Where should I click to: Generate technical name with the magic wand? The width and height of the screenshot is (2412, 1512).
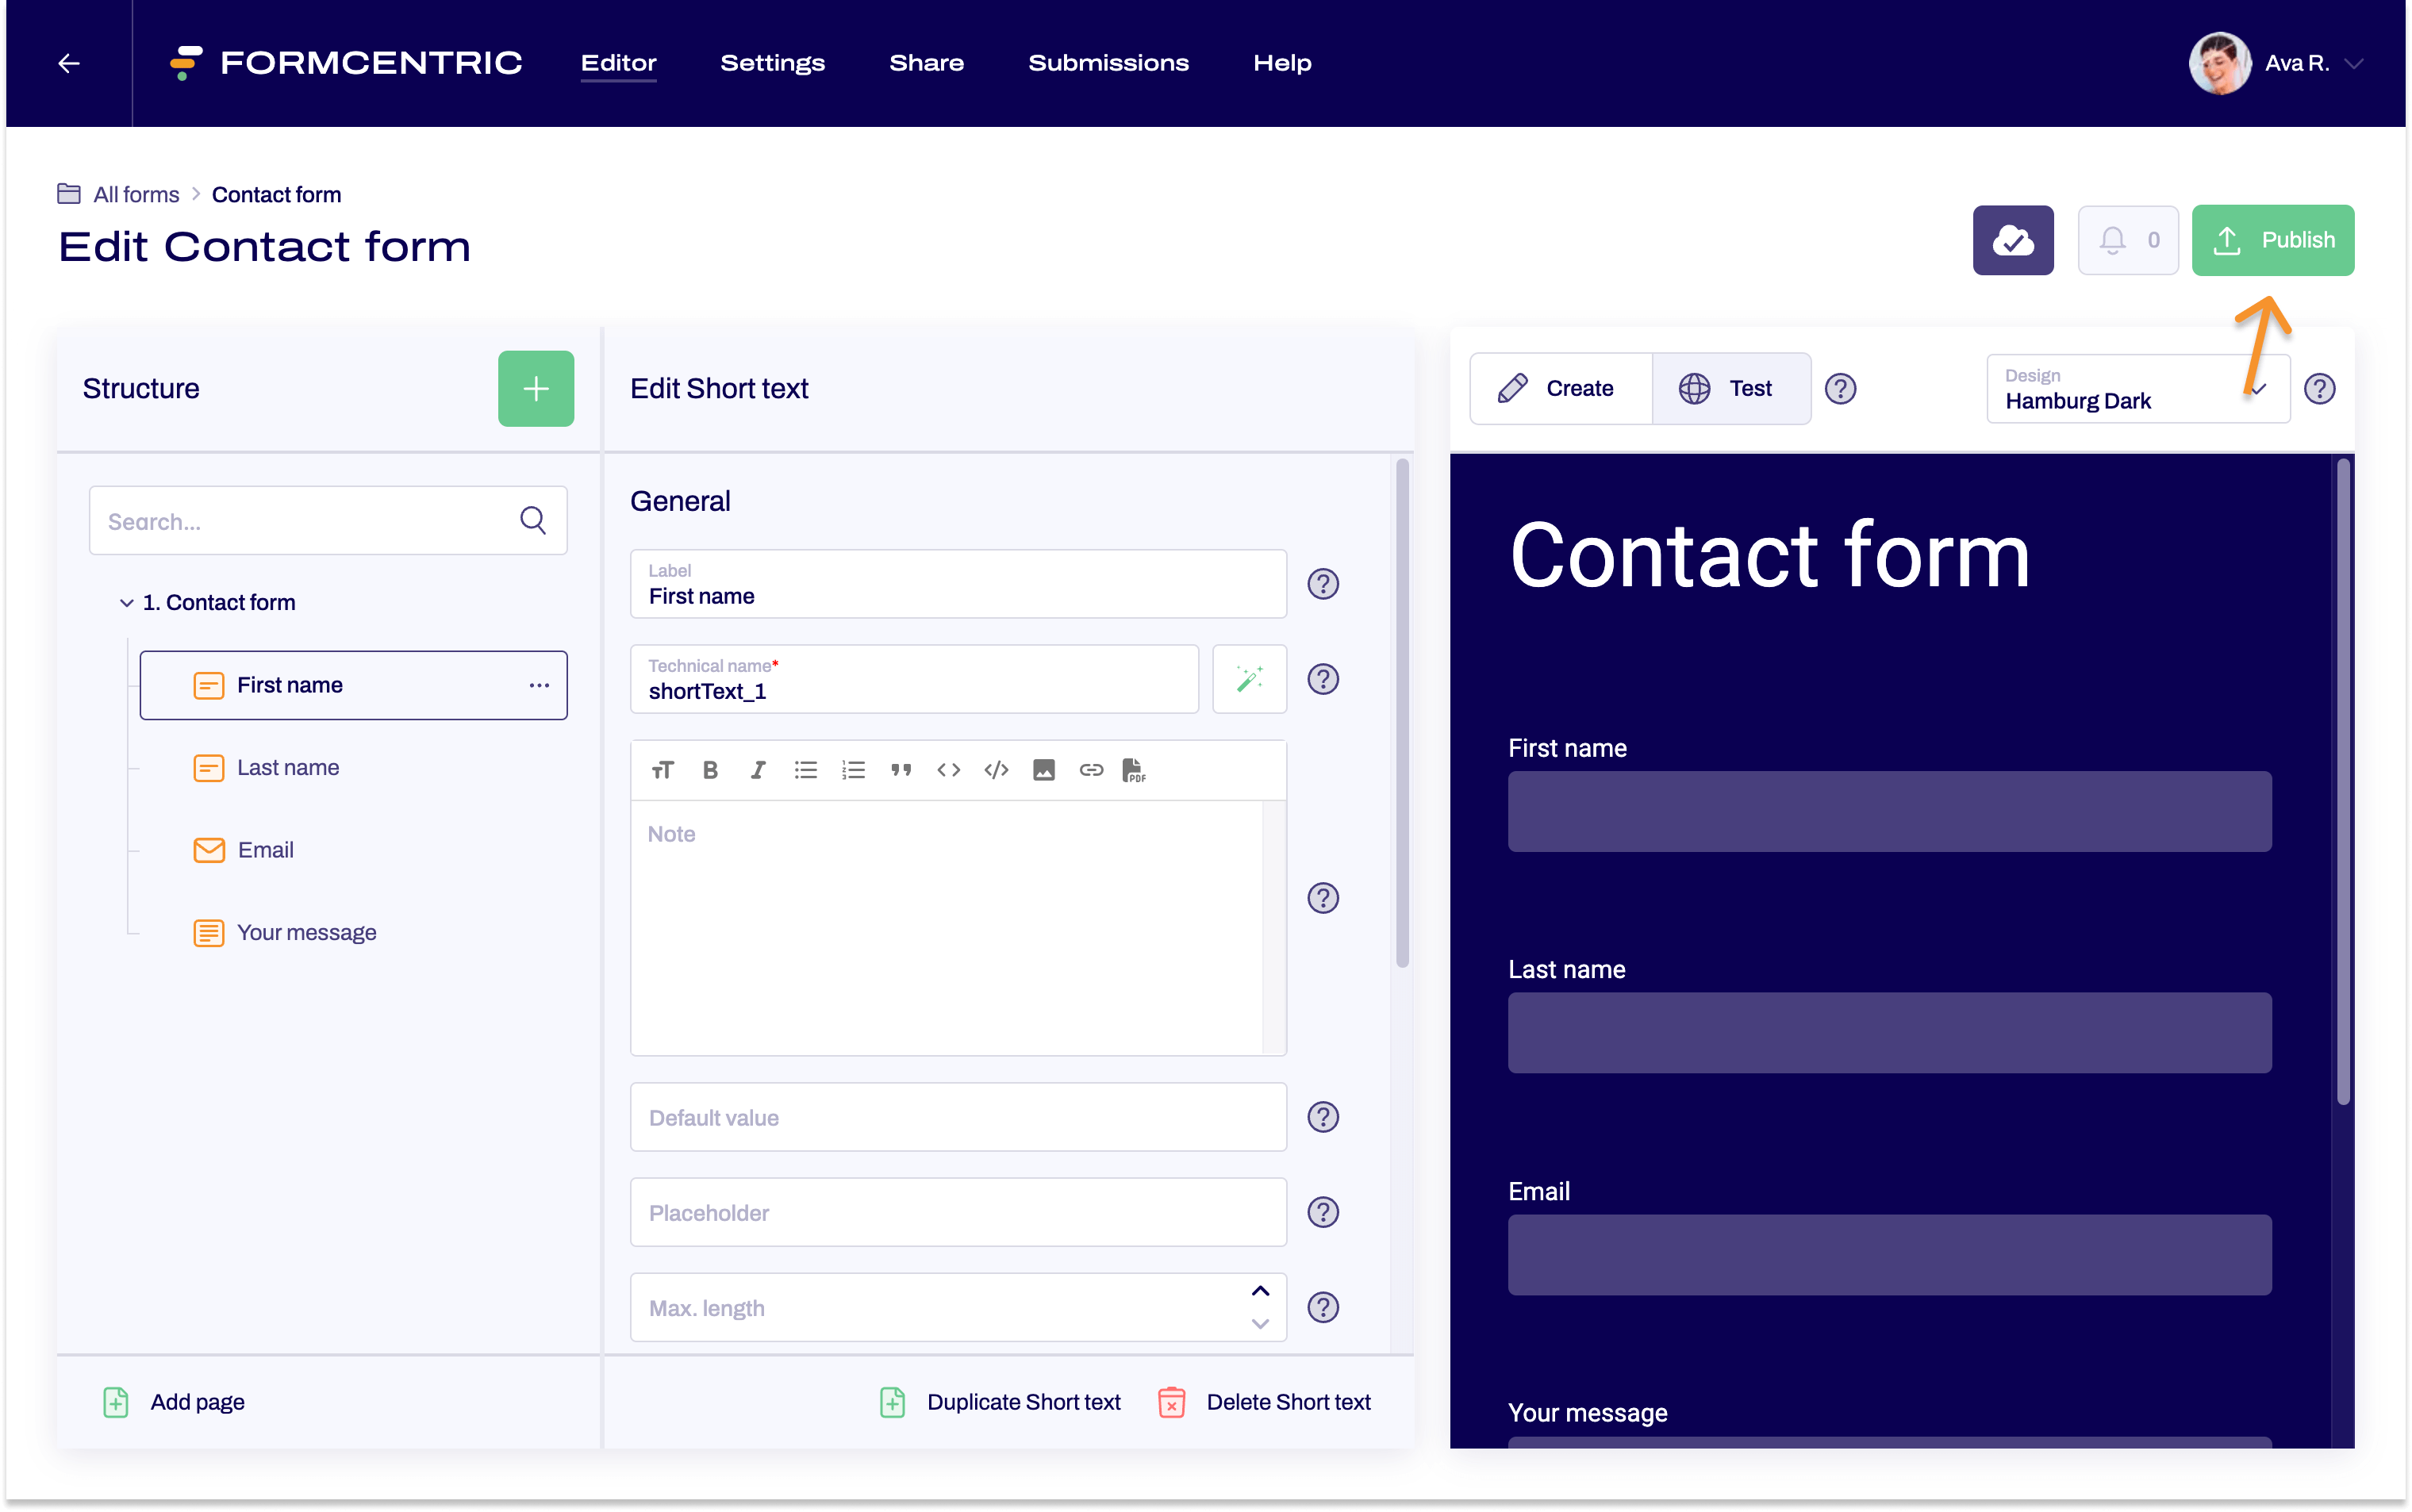1249,679
